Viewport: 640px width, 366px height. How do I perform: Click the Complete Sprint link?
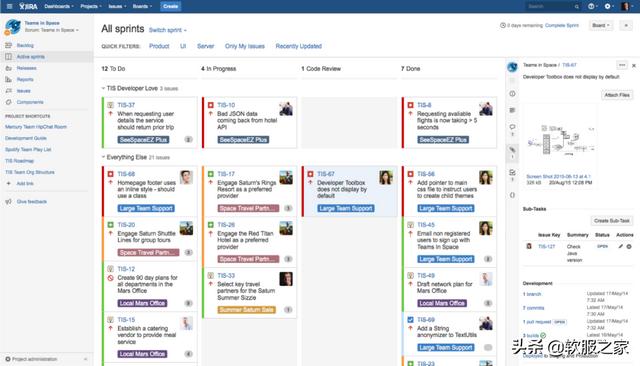pos(562,25)
